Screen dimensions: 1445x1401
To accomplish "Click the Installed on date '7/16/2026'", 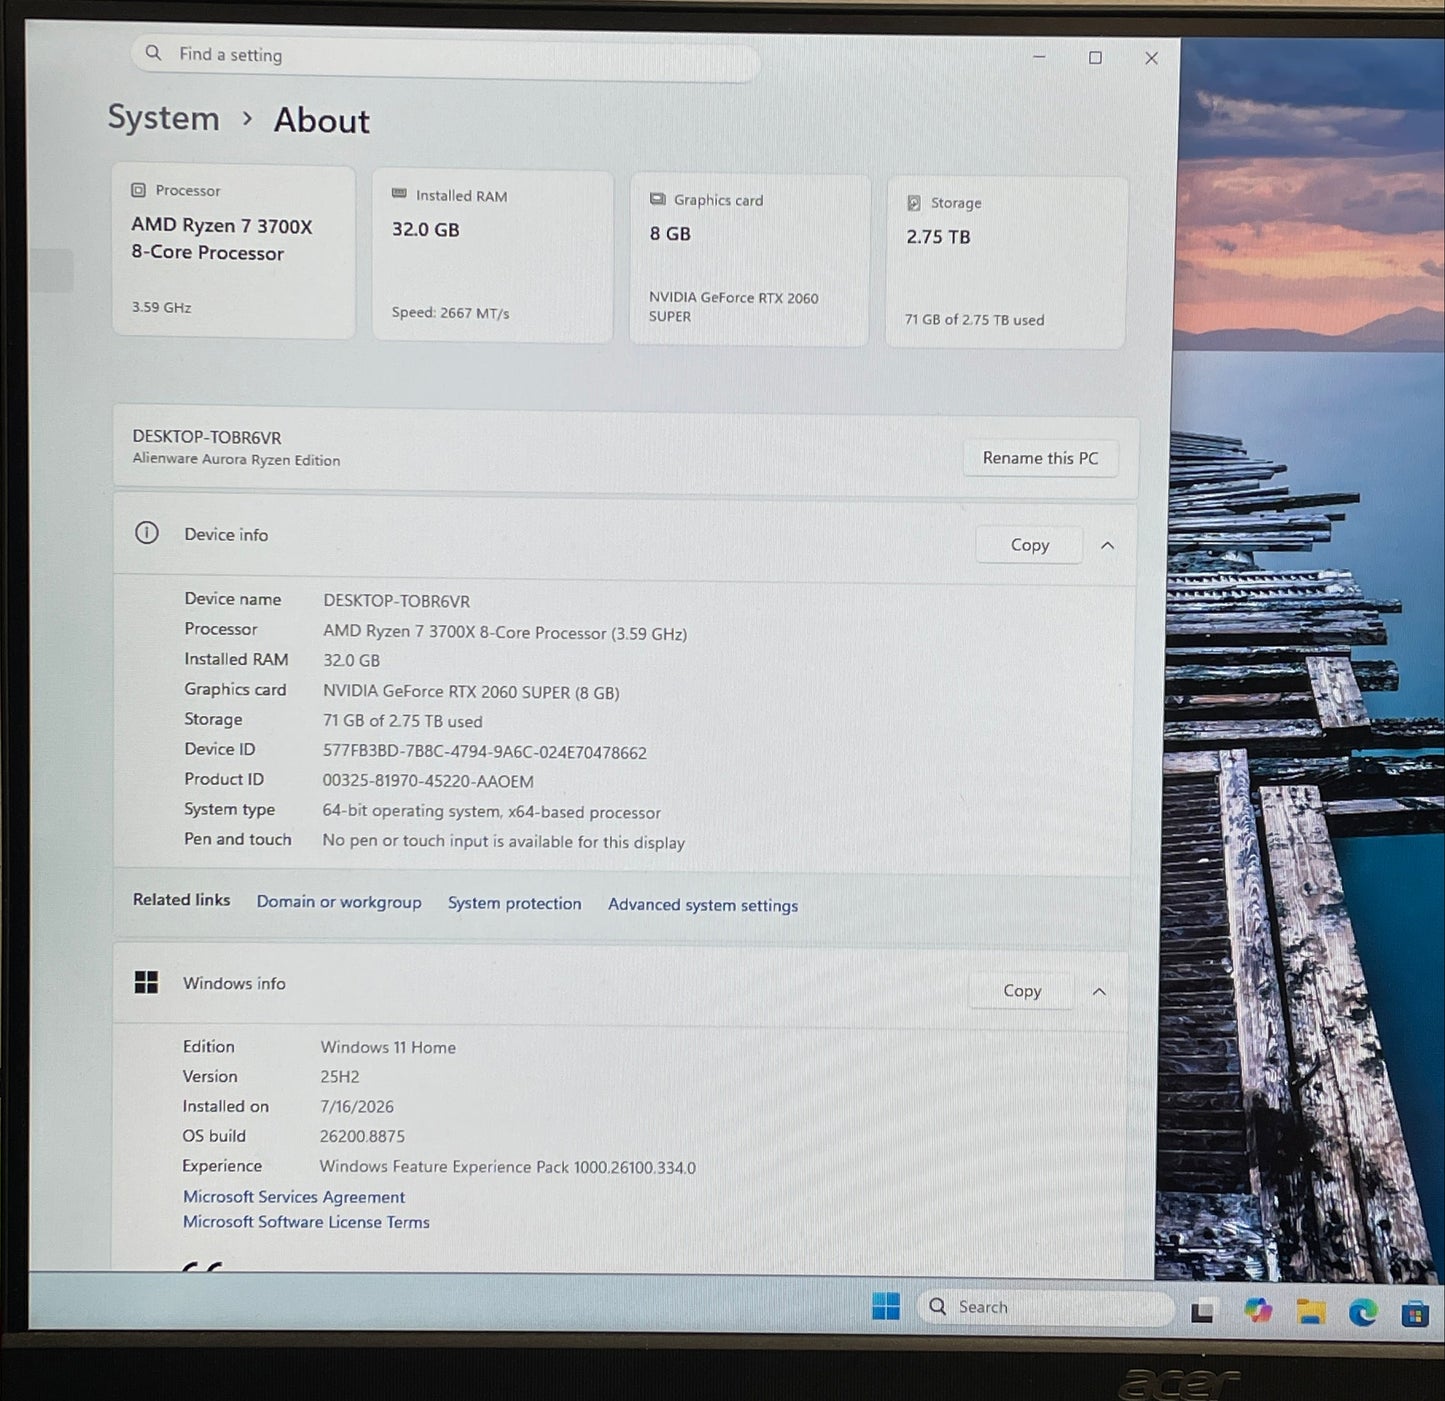I will point(357,1107).
